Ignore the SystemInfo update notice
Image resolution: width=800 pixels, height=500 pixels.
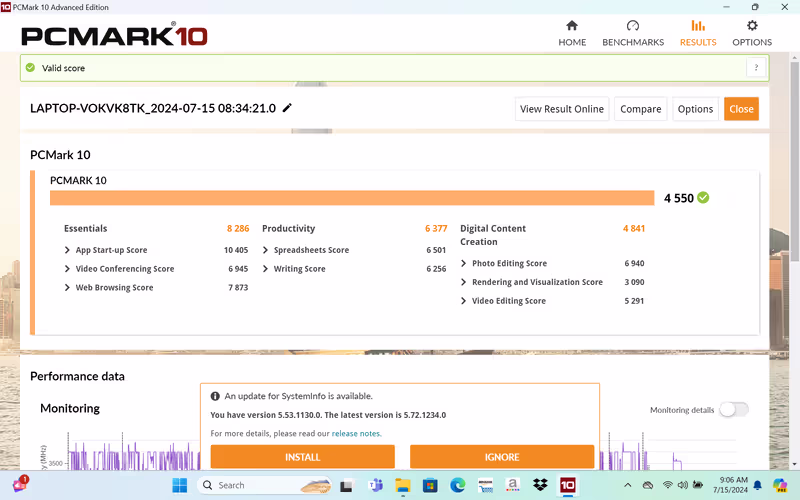[502, 457]
